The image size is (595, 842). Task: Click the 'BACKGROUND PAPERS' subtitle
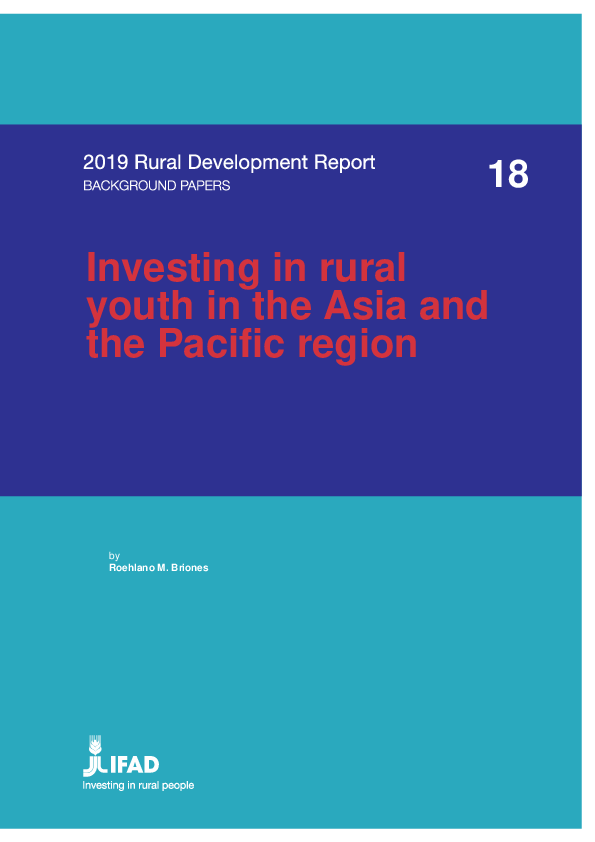pyautogui.click(x=156, y=186)
